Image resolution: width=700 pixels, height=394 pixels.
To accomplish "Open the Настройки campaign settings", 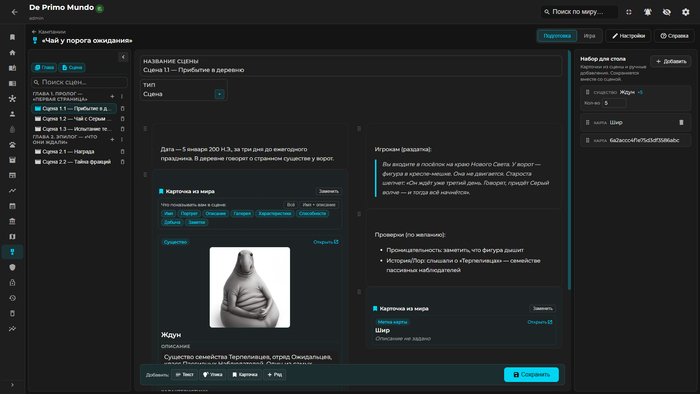I will pyautogui.click(x=628, y=36).
